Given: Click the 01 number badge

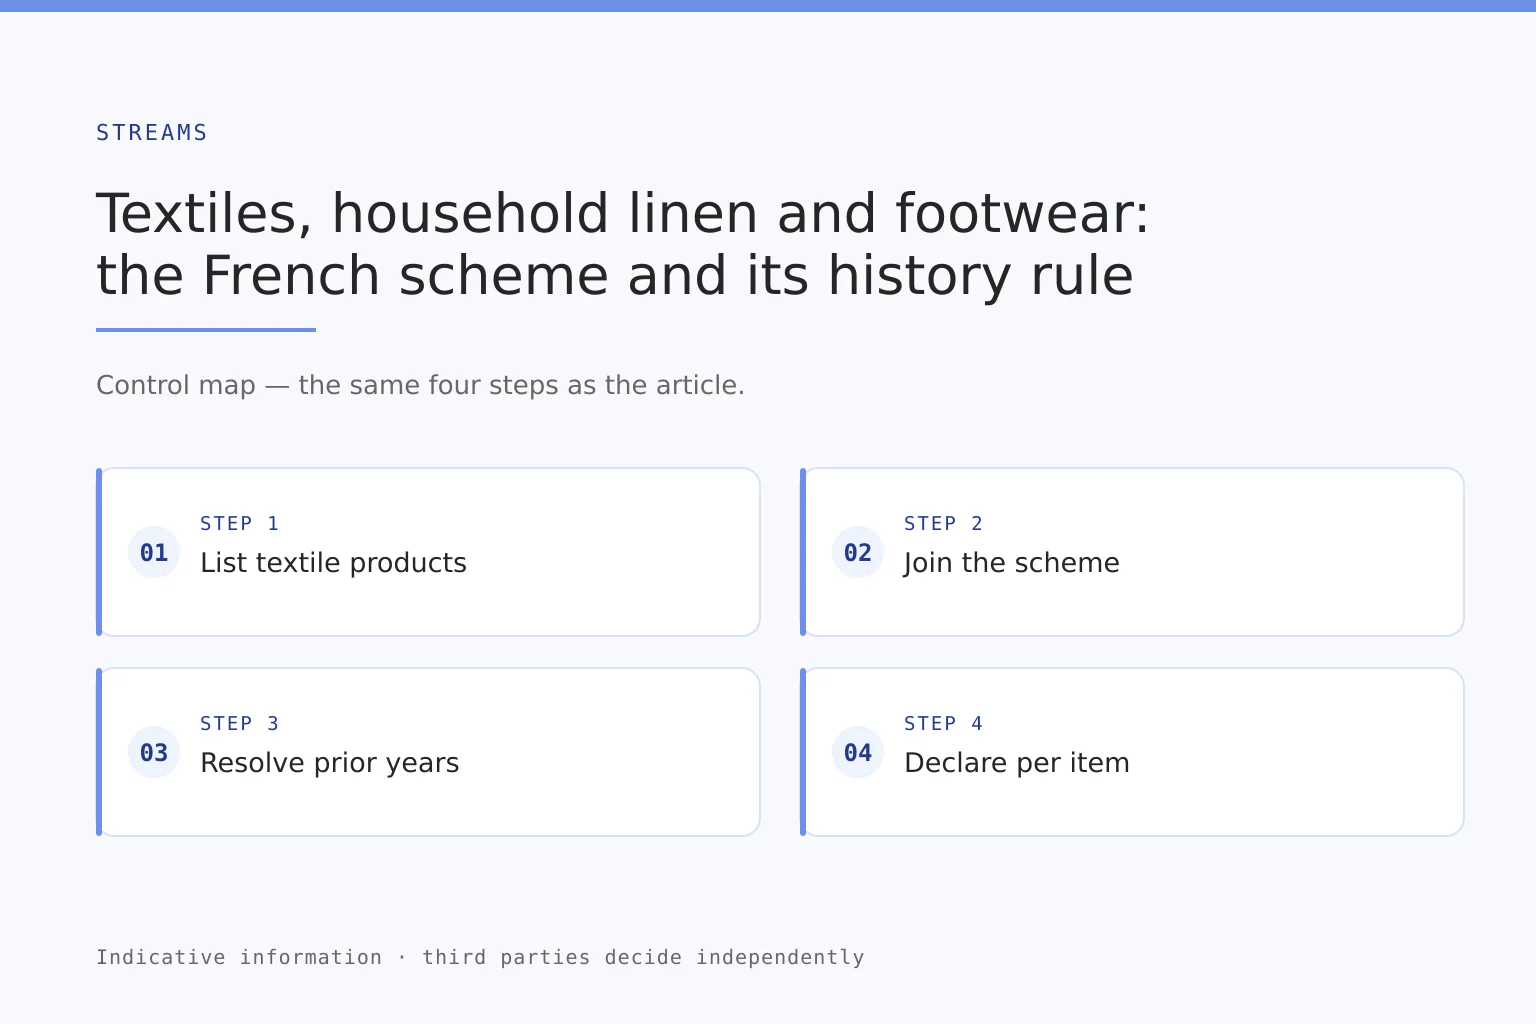Looking at the screenshot, I should [154, 552].
